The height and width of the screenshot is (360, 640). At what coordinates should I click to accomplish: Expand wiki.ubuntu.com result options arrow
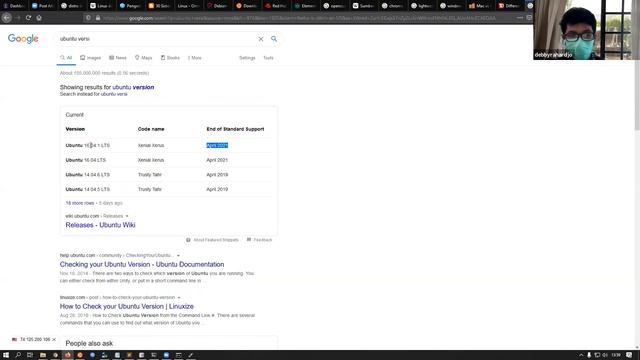pos(127,216)
